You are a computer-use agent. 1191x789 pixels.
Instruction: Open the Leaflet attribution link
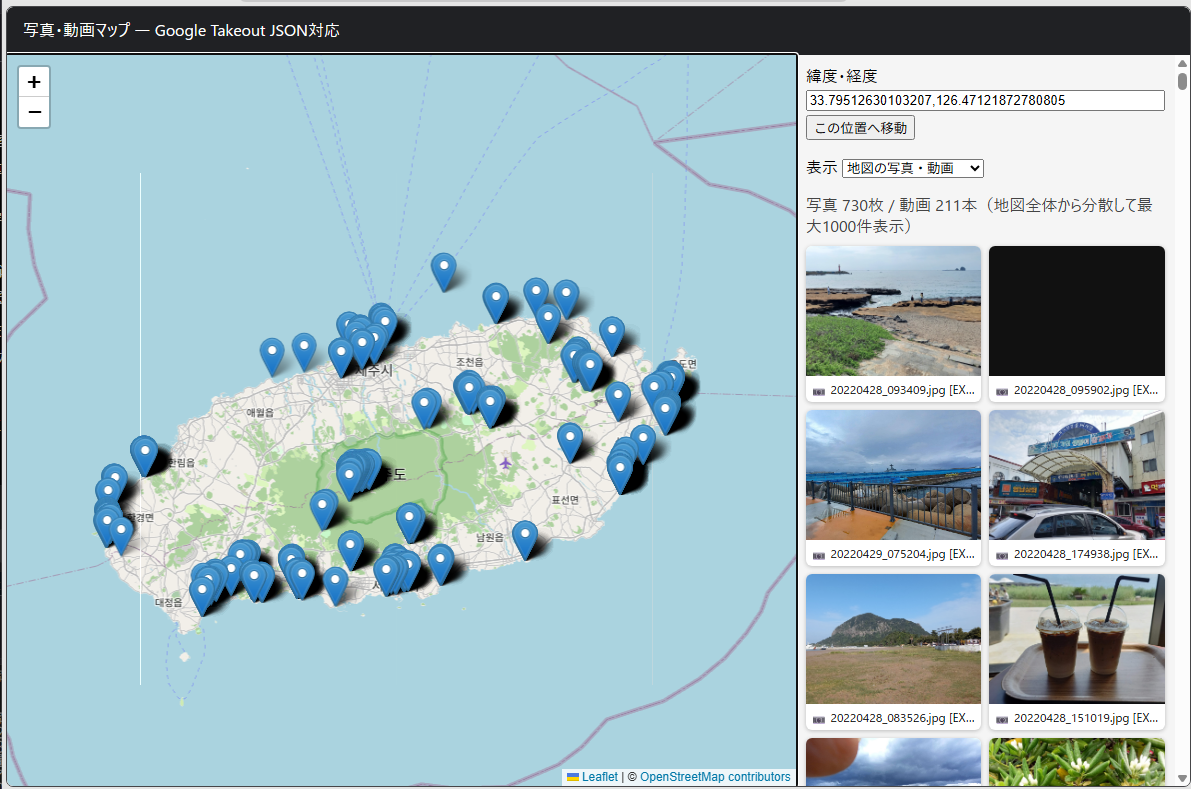pos(599,777)
